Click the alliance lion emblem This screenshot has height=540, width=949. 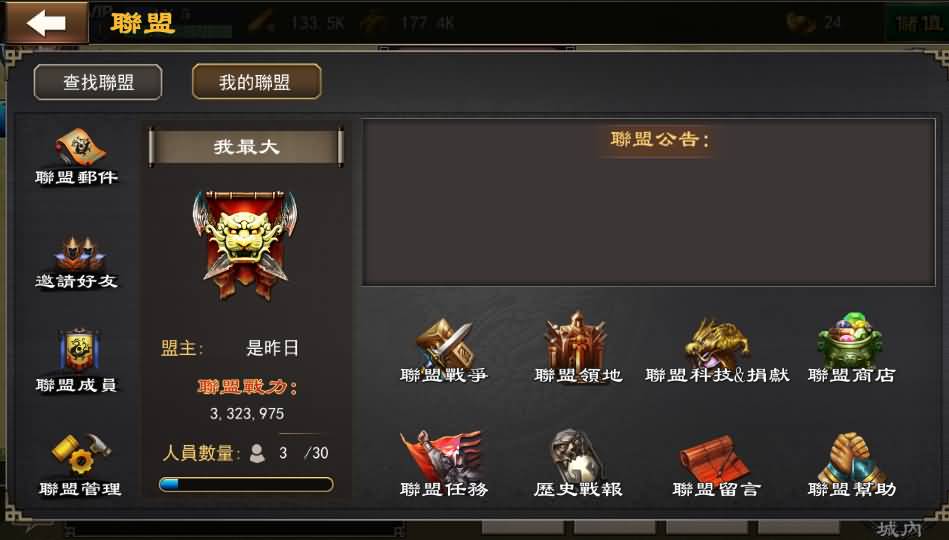tap(245, 244)
